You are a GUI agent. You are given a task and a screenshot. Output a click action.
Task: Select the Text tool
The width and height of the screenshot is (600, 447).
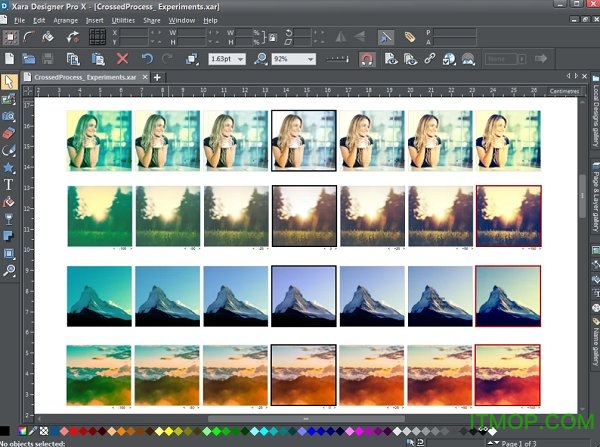[8, 185]
